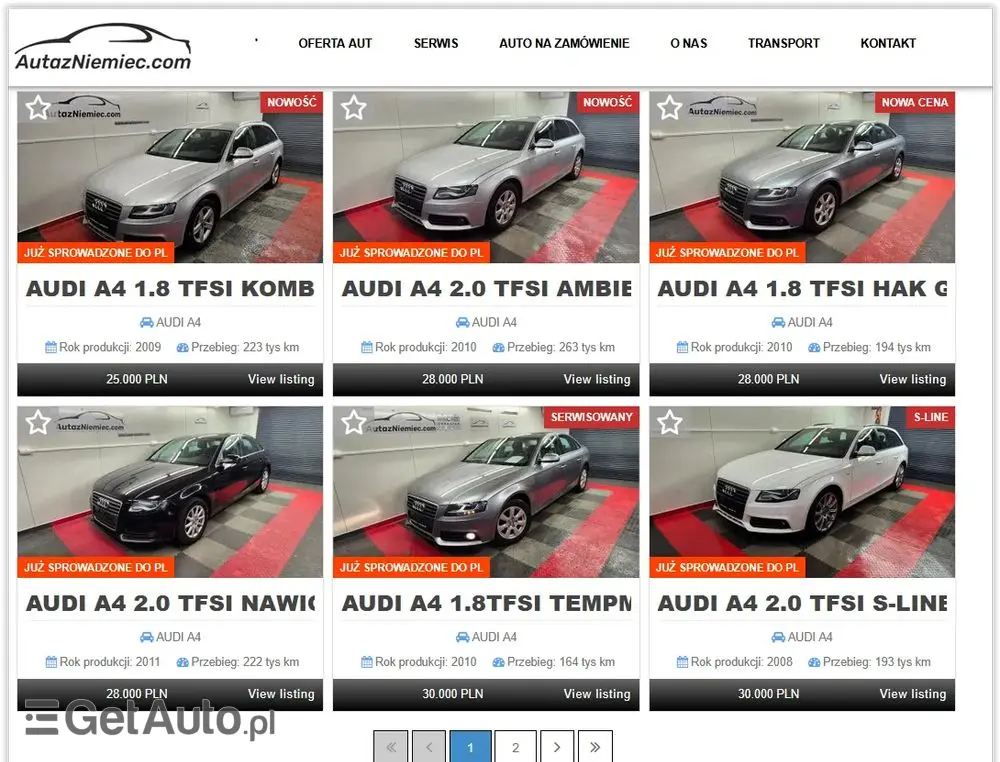Go to KONTAKT page
This screenshot has height=762, width=1000.
click(888, 43)
